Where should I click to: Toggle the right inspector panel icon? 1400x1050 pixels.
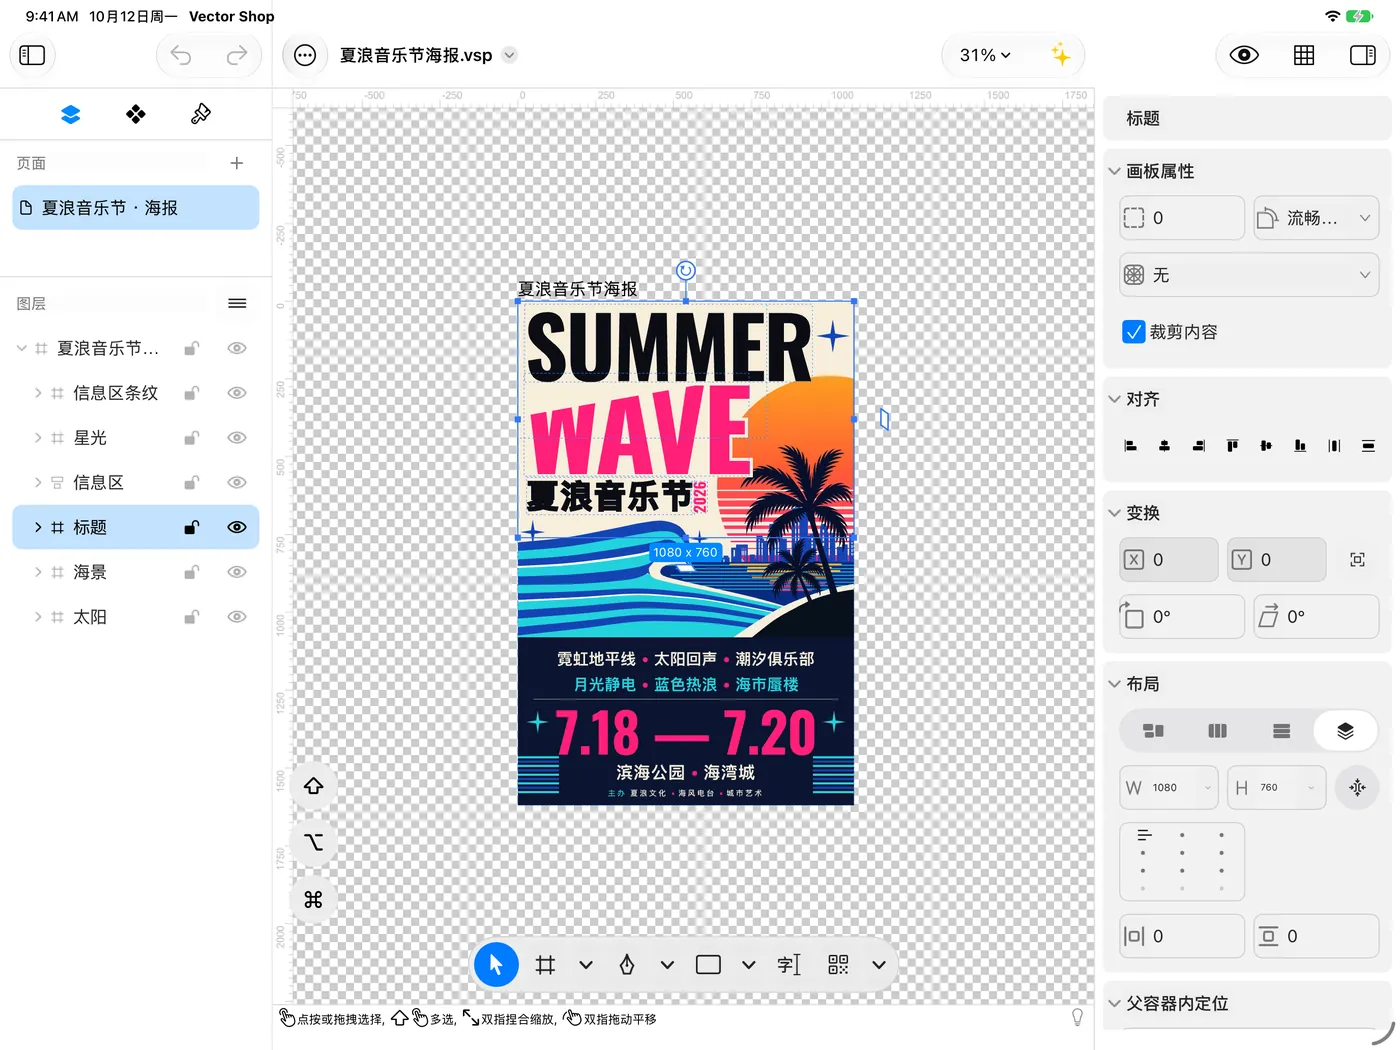click(1362, 55)
